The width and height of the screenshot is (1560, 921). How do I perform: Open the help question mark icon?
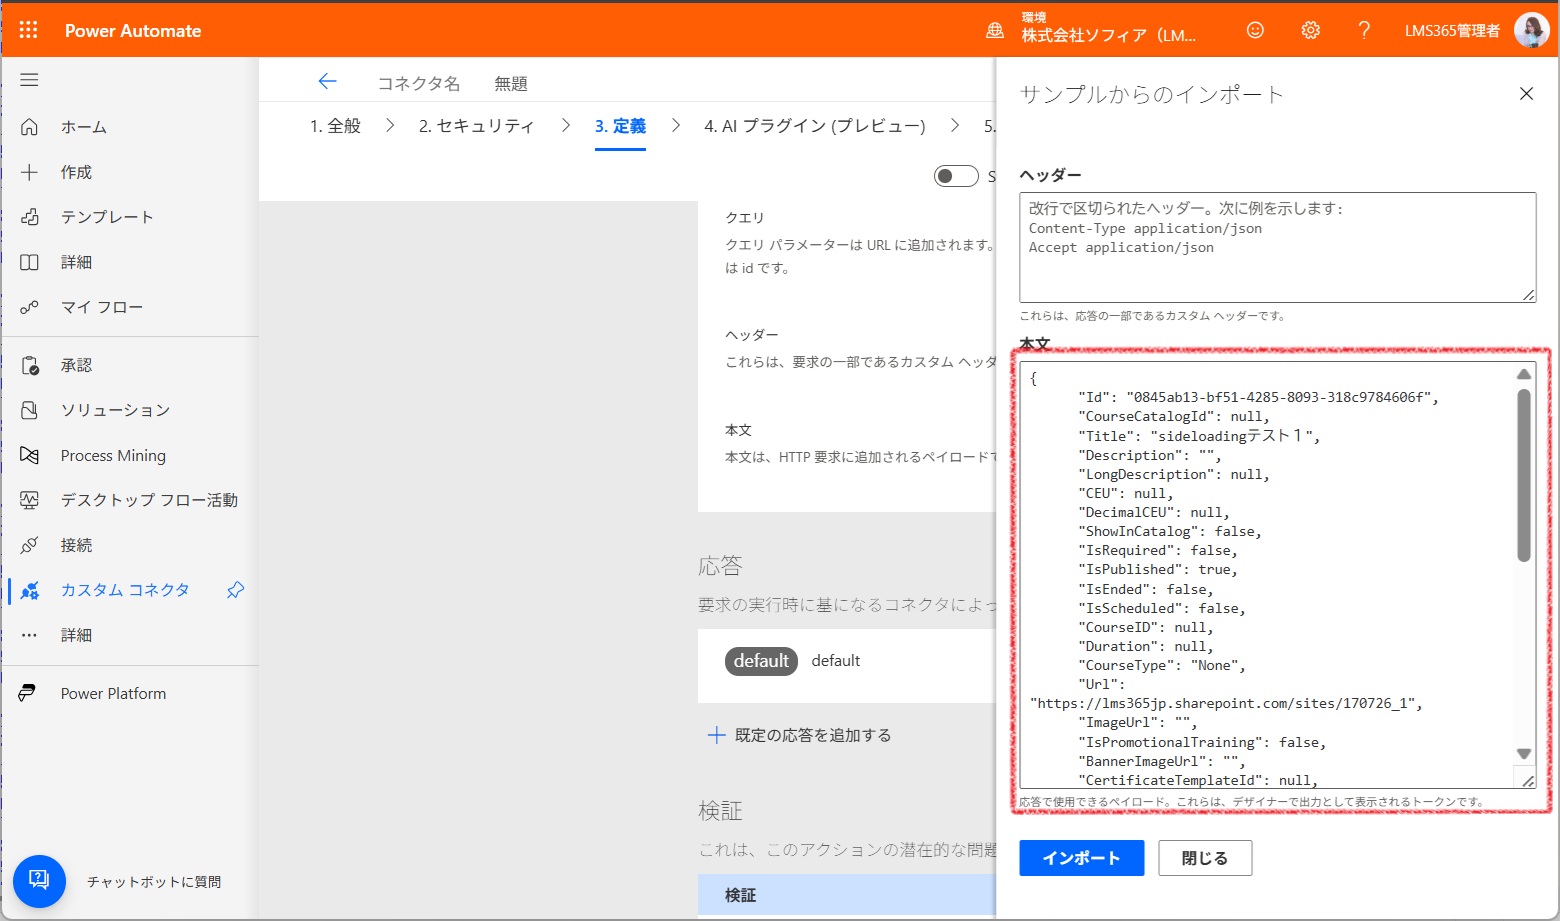point(1364,30)
